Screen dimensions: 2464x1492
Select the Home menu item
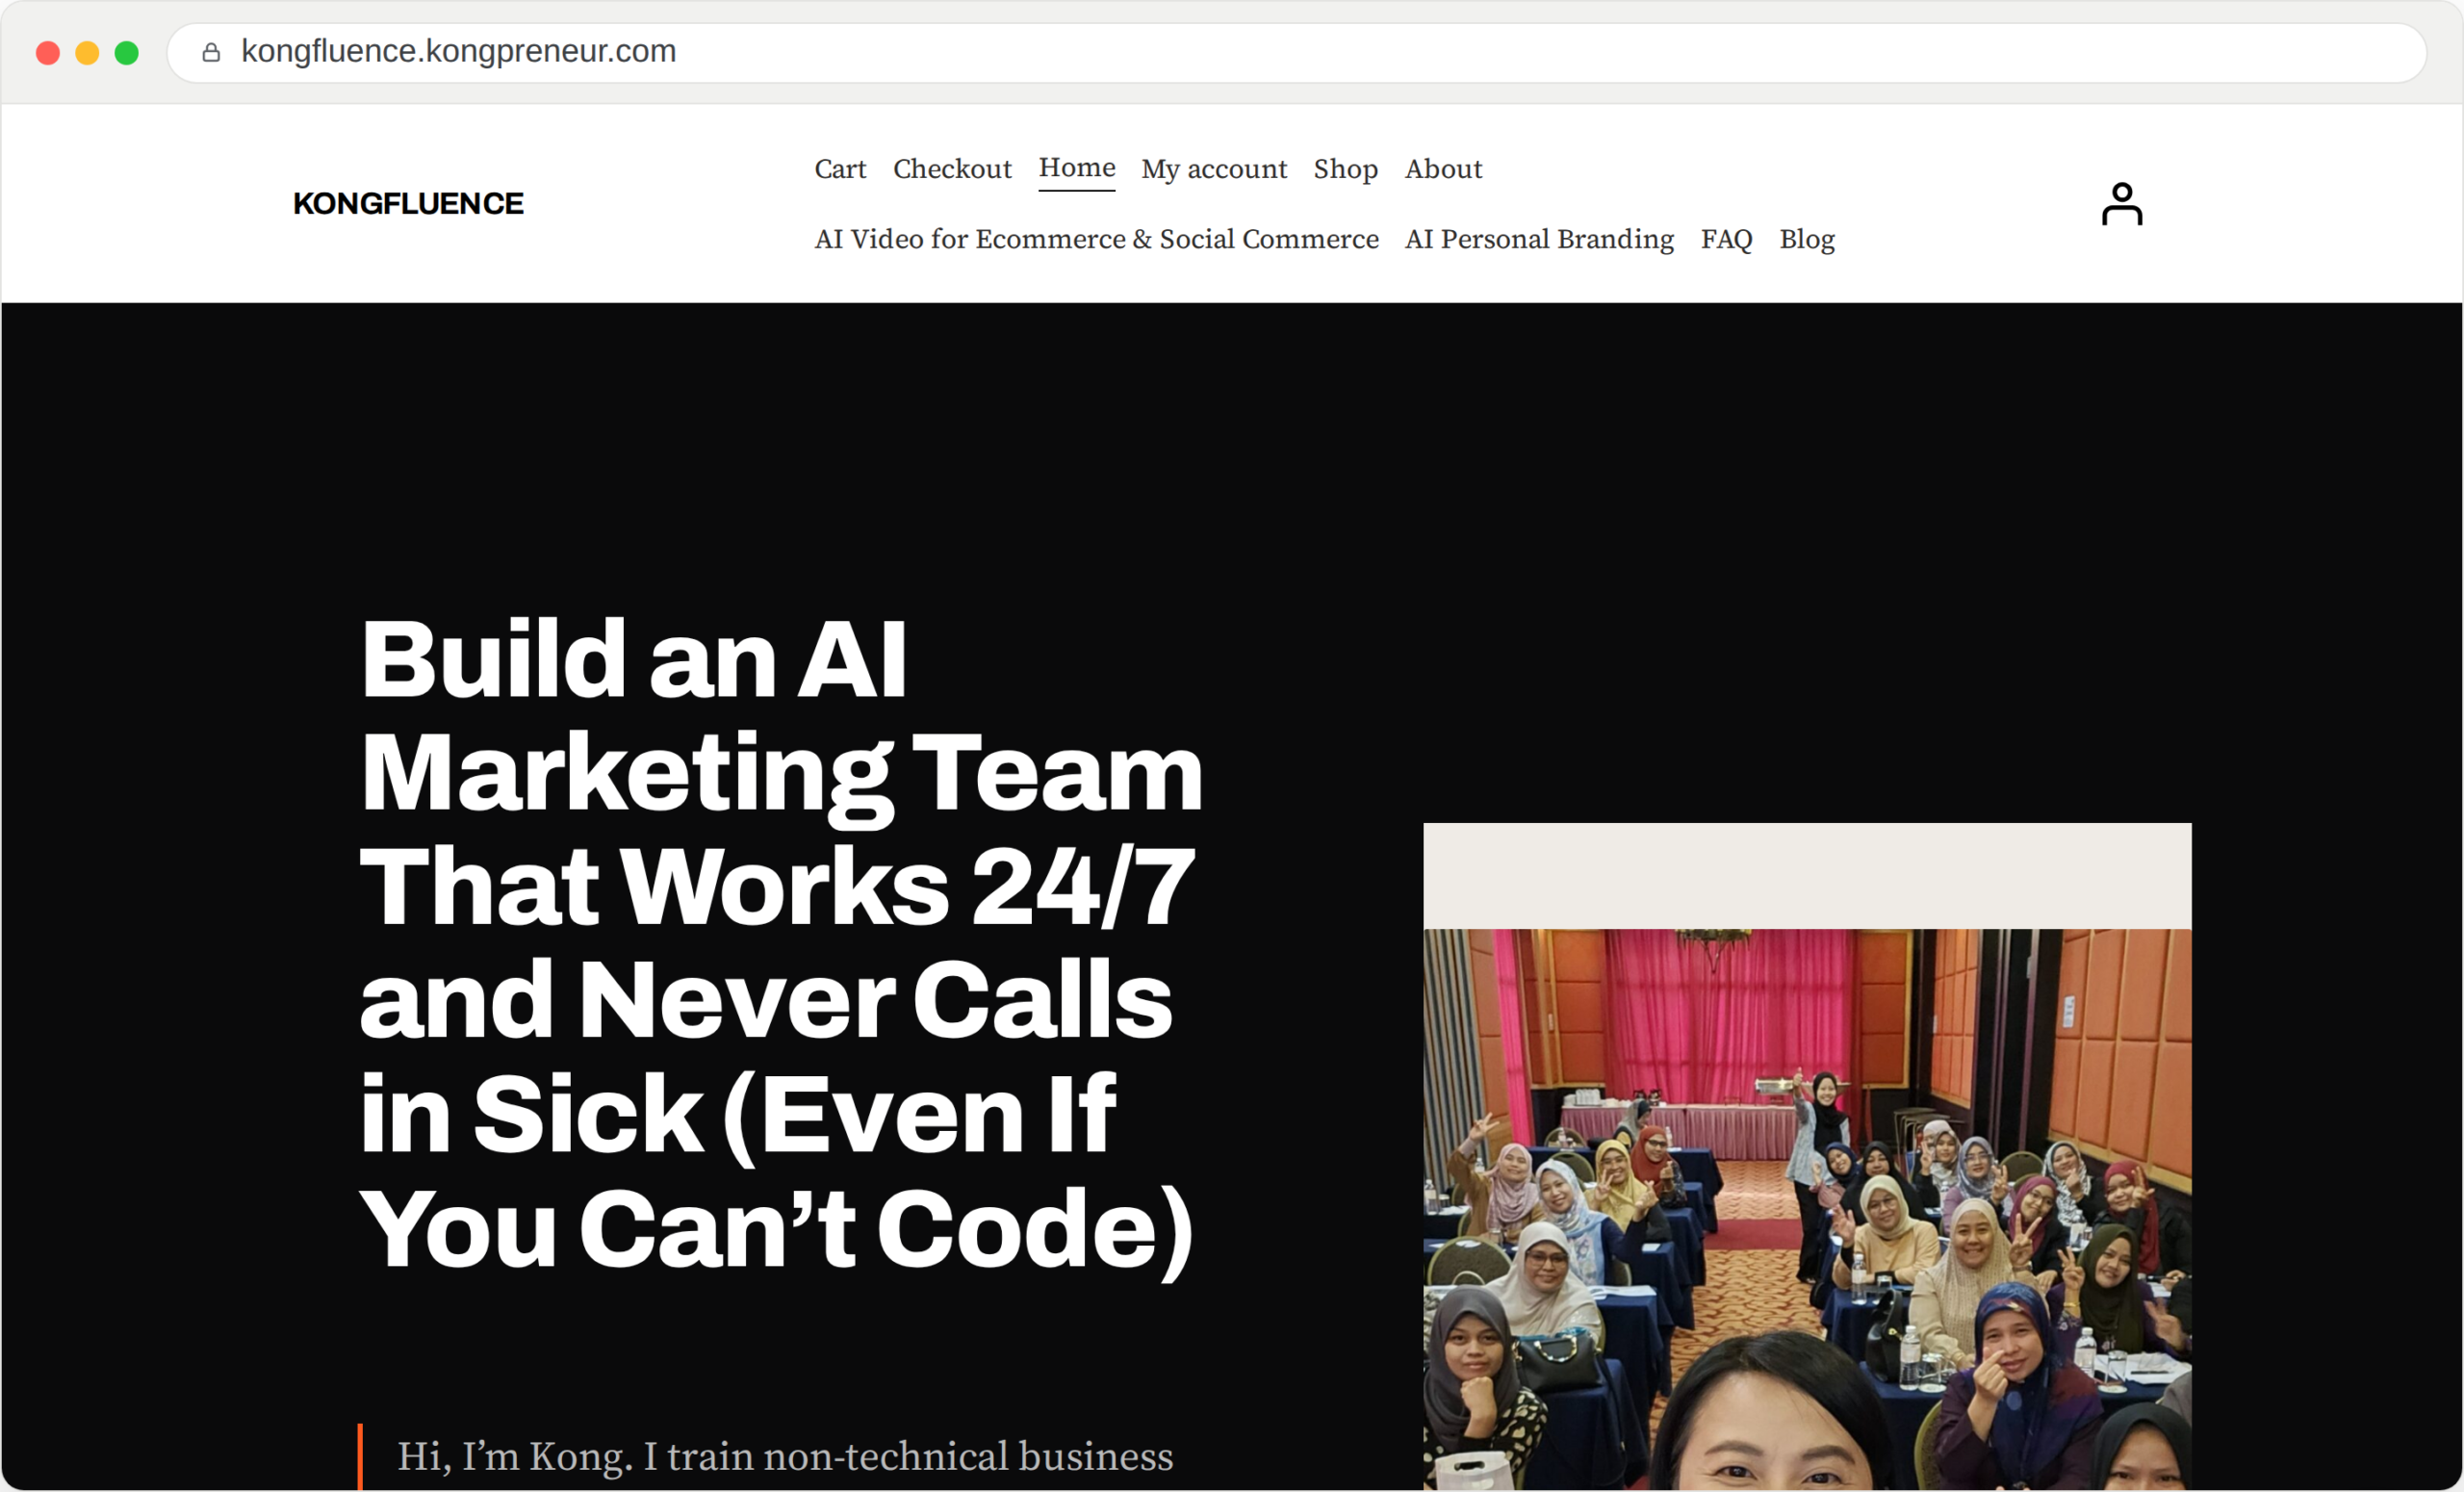tap(1077, 168)
